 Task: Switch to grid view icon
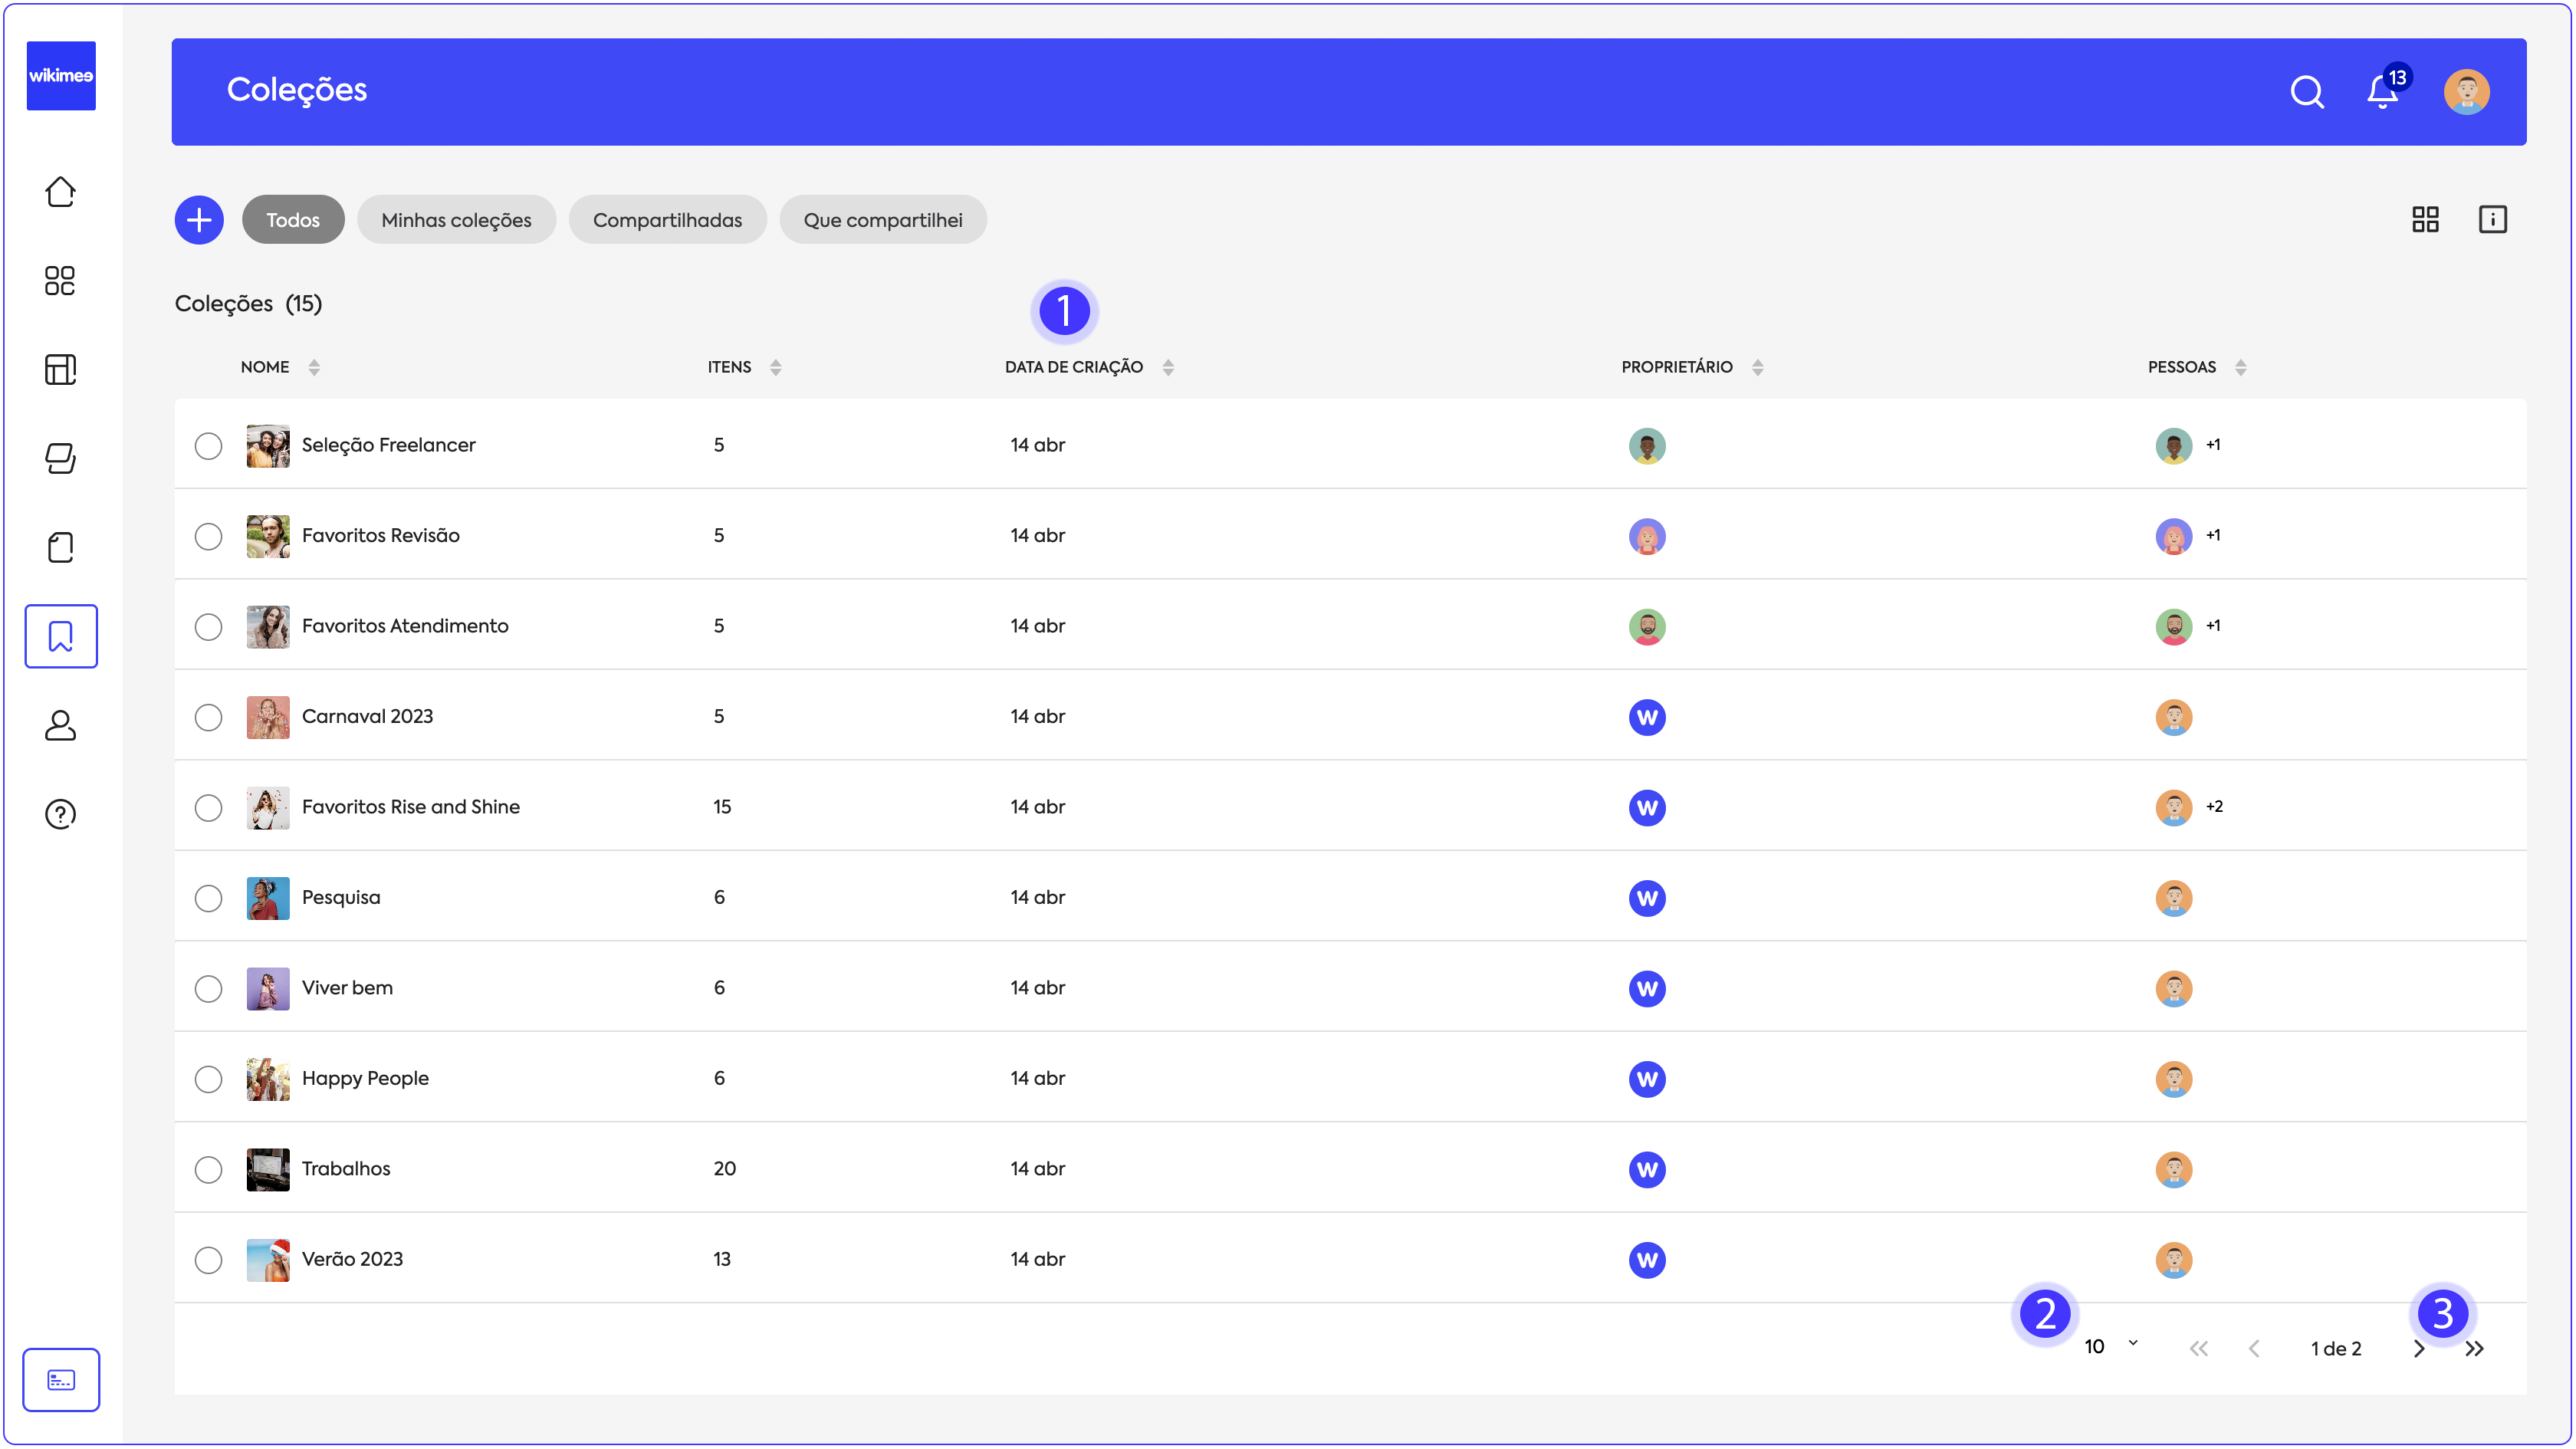pyautogui.click(x=2425, y=219)
